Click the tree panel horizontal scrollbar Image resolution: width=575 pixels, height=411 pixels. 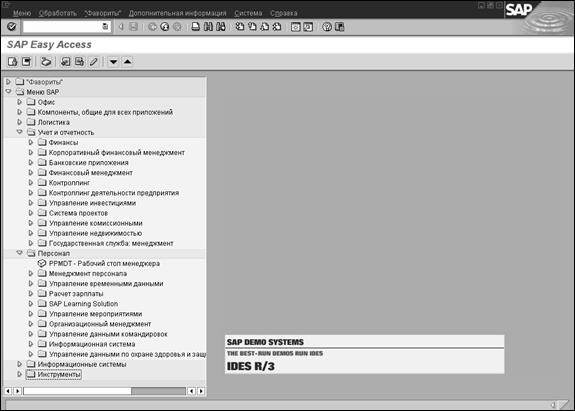coord(105,391)
